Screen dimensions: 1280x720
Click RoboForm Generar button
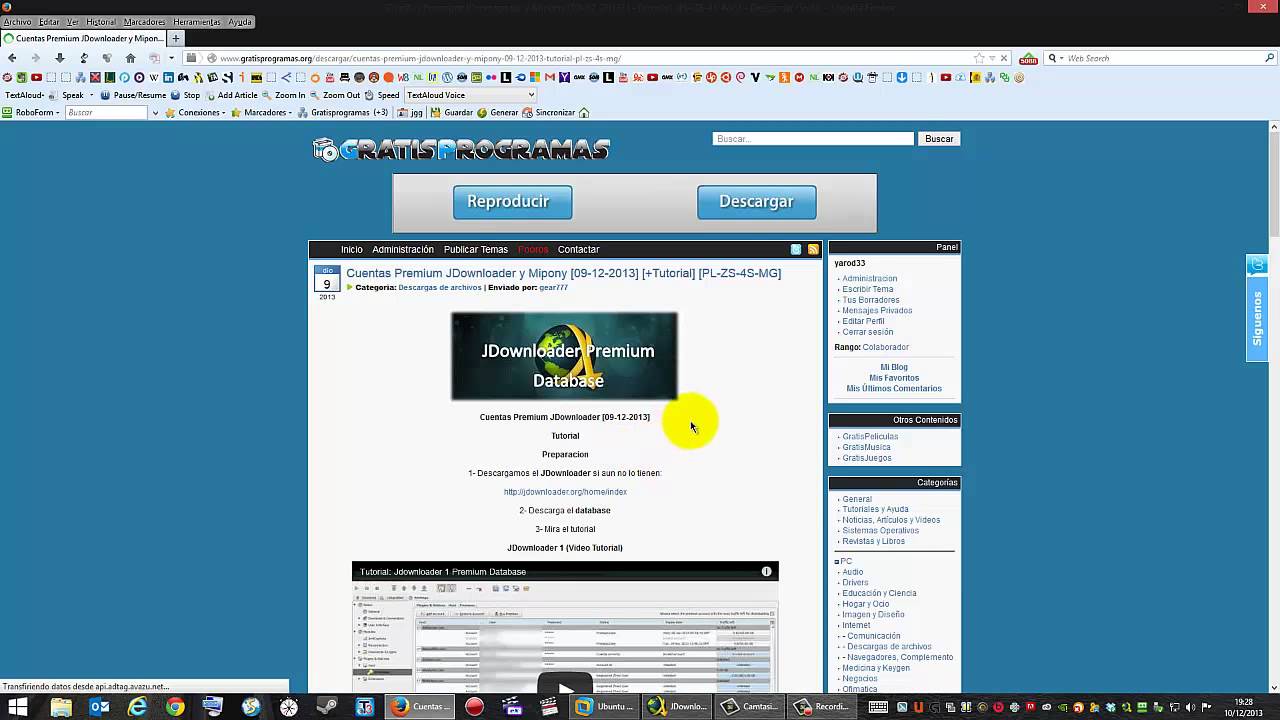[x=497, y=113]
